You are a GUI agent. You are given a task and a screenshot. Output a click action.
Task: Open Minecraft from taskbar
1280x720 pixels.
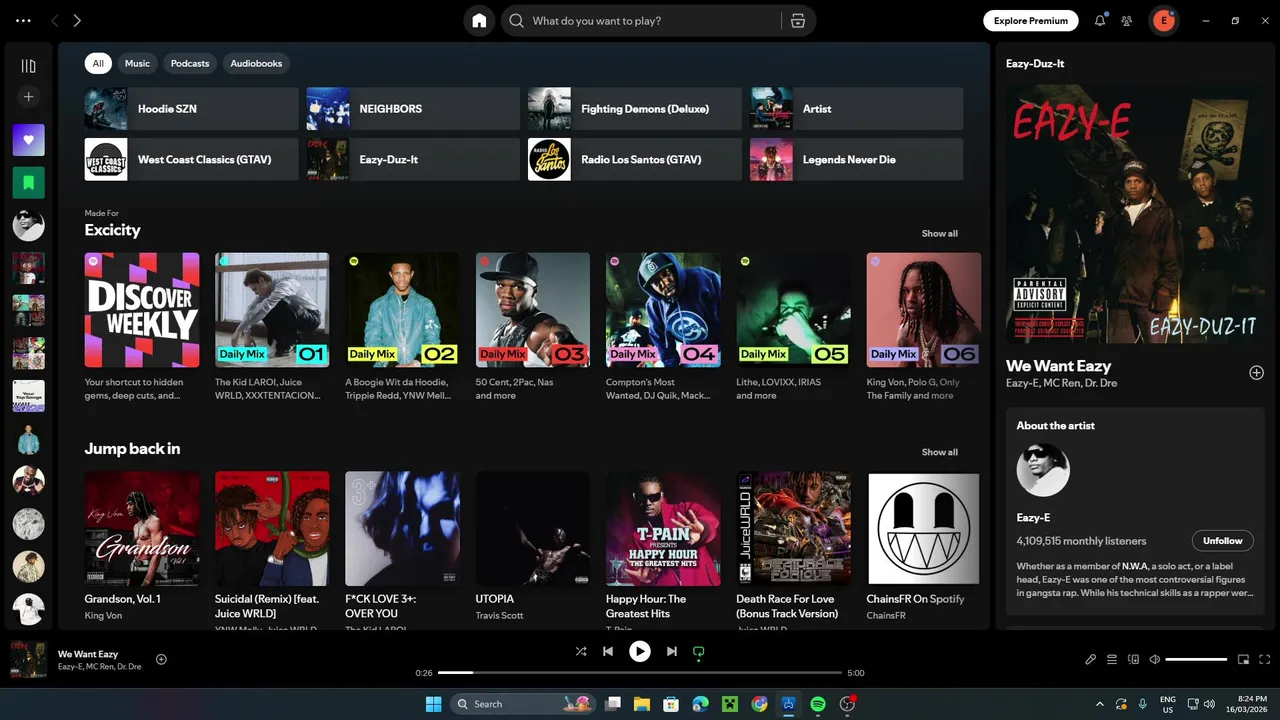pos(730,704)
